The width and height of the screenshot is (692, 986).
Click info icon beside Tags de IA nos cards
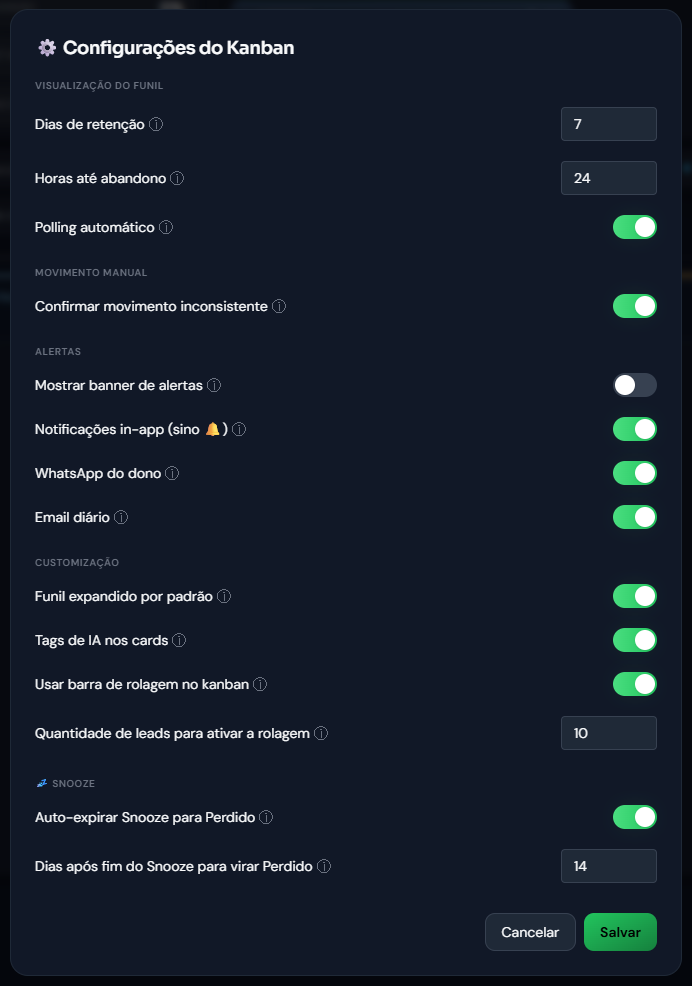point(179,641)
